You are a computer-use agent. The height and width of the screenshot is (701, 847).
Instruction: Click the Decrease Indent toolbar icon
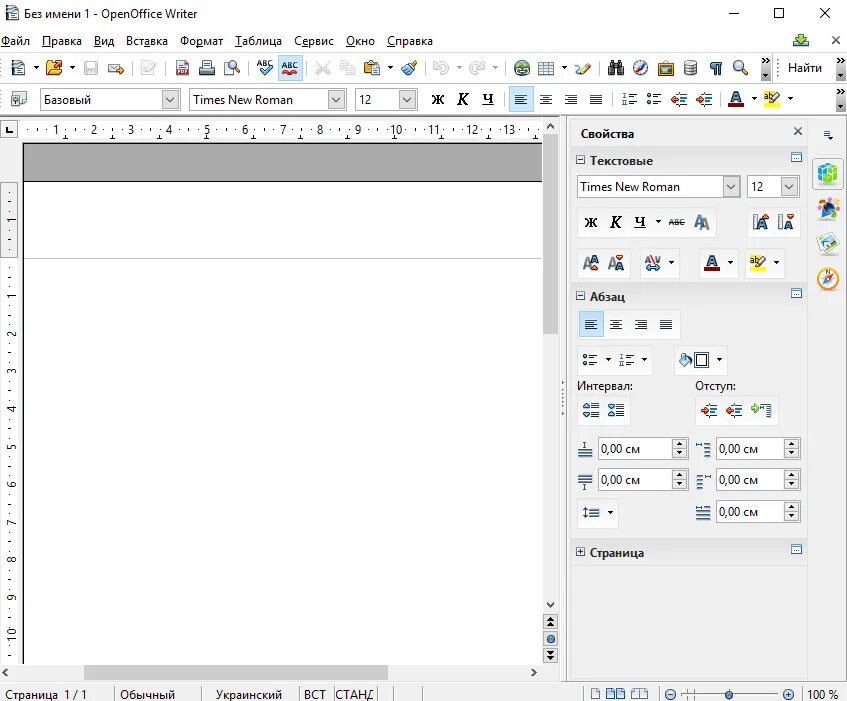pyautogui.click(x=679, y=99)
